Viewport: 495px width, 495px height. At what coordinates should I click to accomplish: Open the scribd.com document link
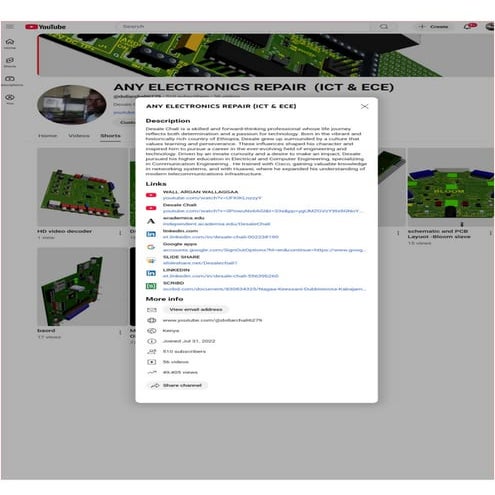coord(264,289)
